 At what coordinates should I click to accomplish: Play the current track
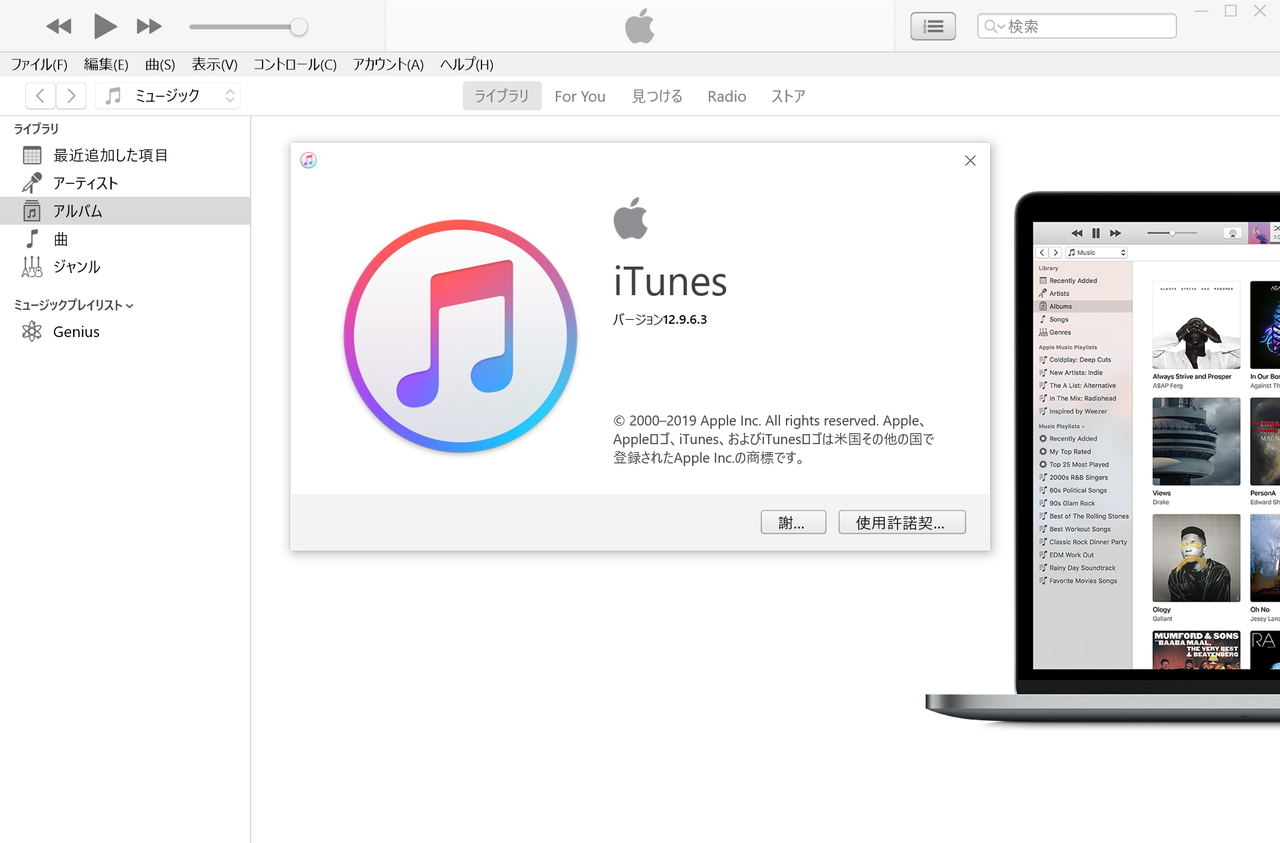coord(105,26)
